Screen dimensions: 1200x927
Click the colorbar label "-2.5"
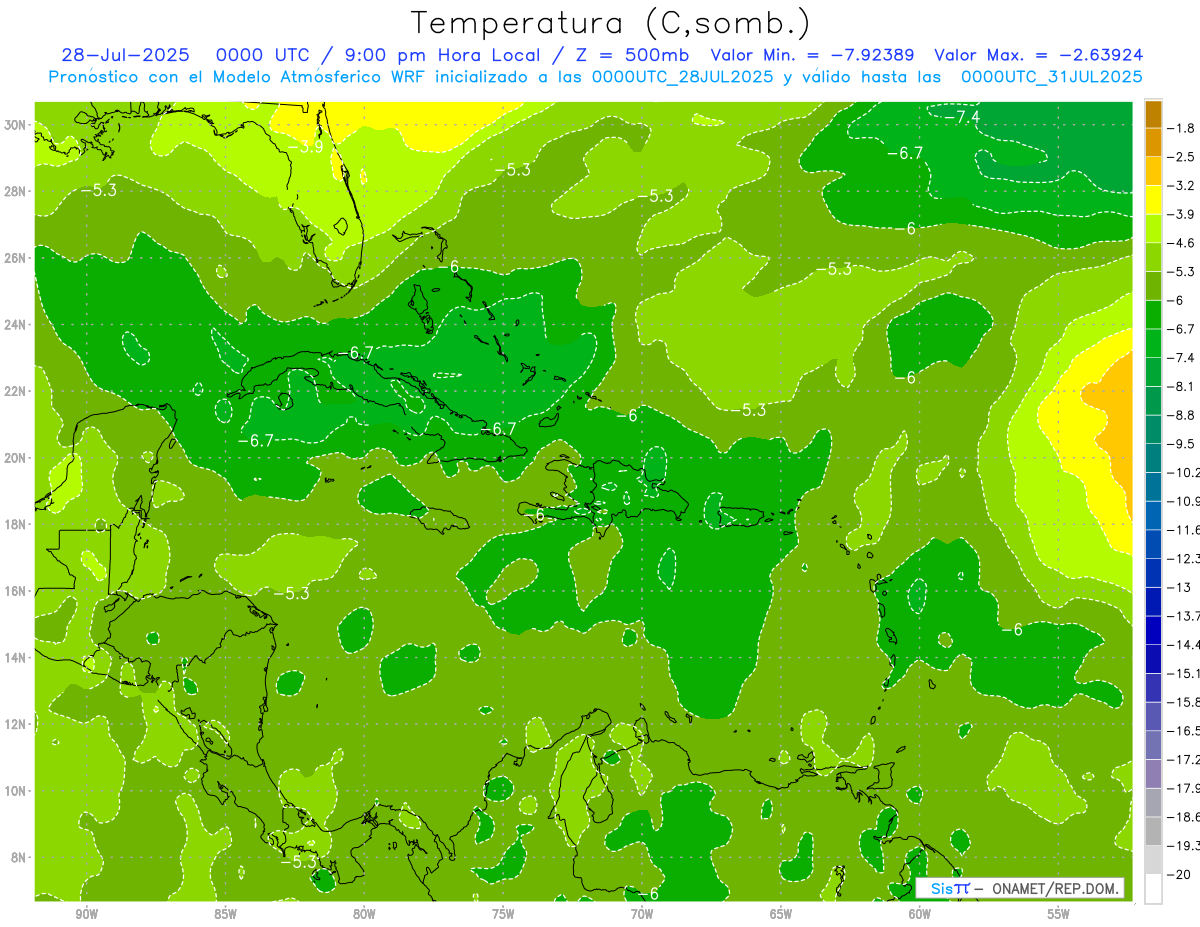tap(1183, 156)
